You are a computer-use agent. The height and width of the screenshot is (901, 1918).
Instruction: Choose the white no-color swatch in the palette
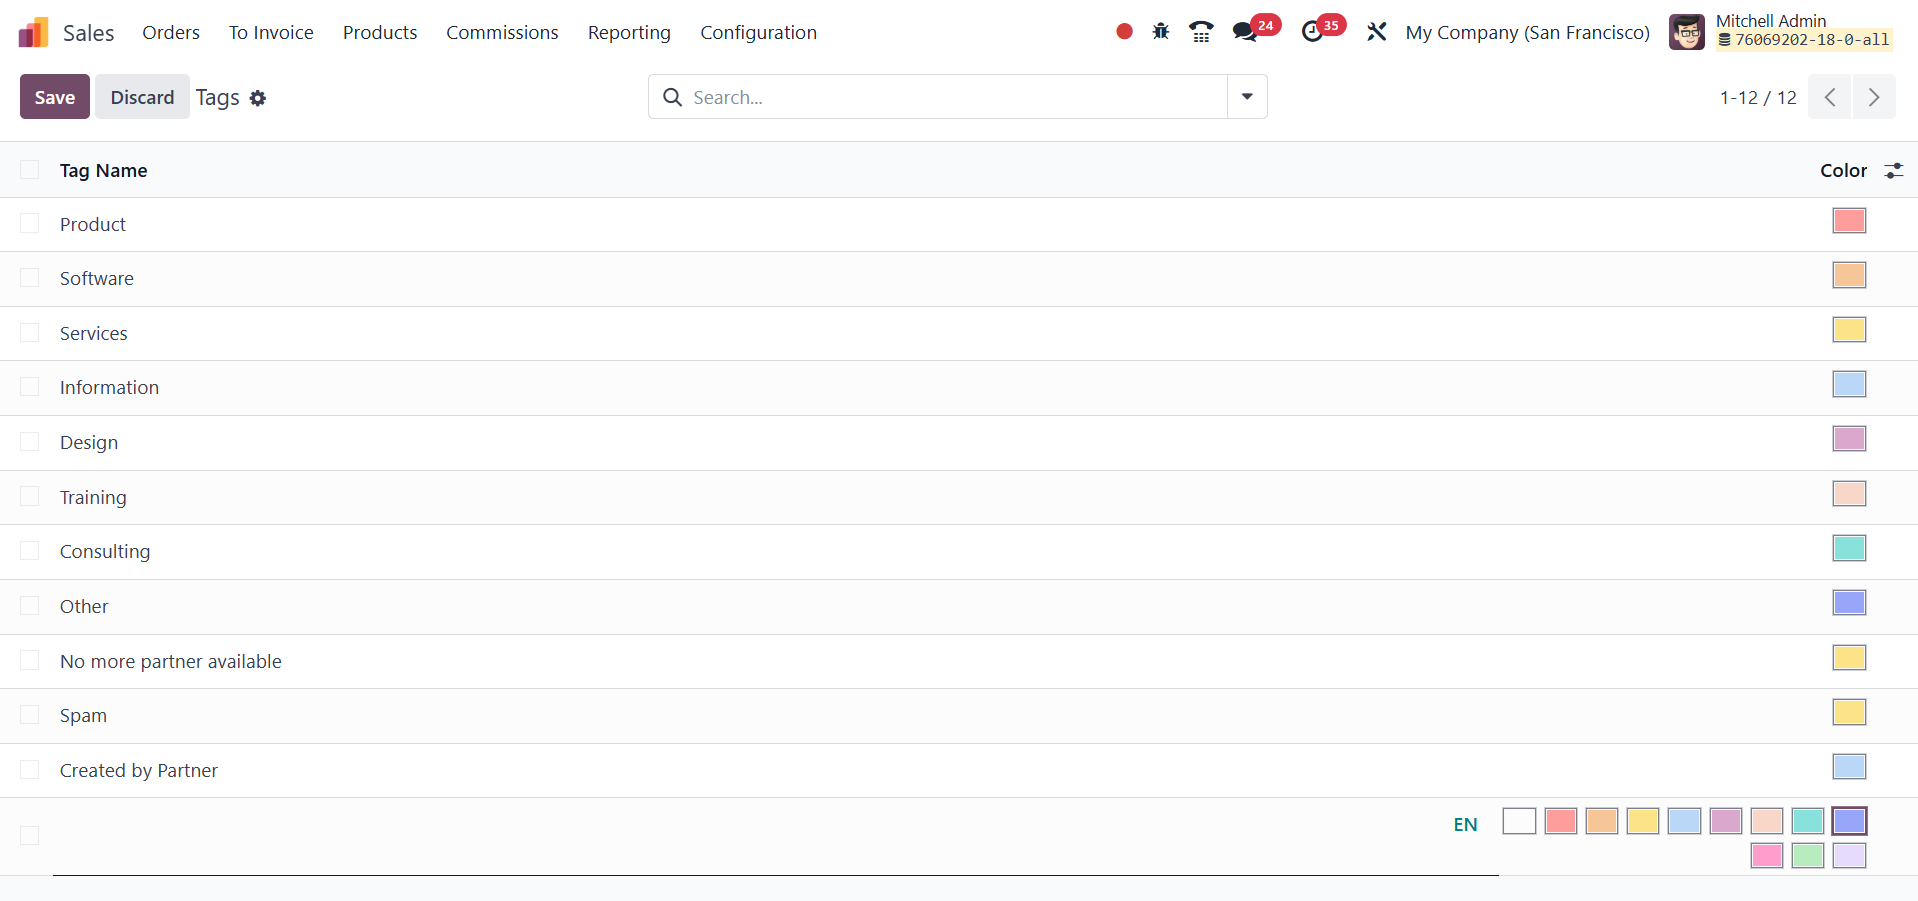(x=1519, y=821)
